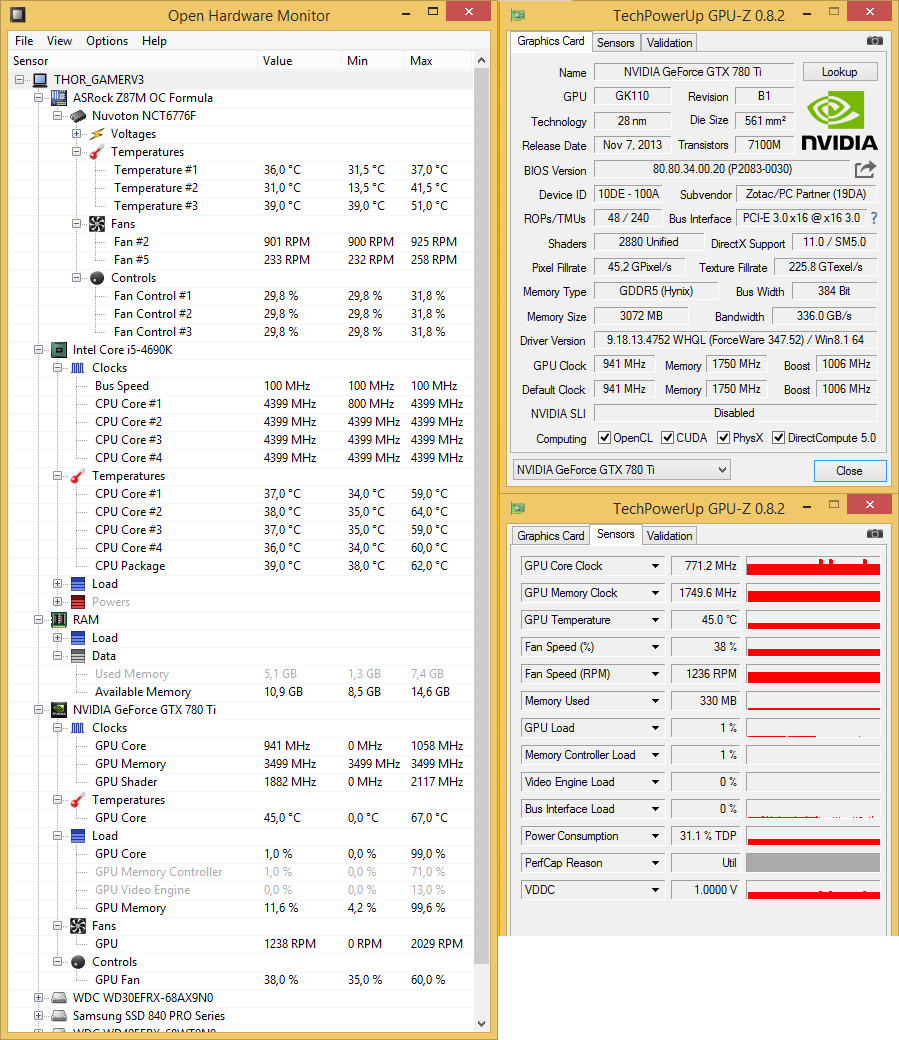Click the Close button in GPU-Z
The width and height of the screenshot is (899, 1040).
(850, 471)
